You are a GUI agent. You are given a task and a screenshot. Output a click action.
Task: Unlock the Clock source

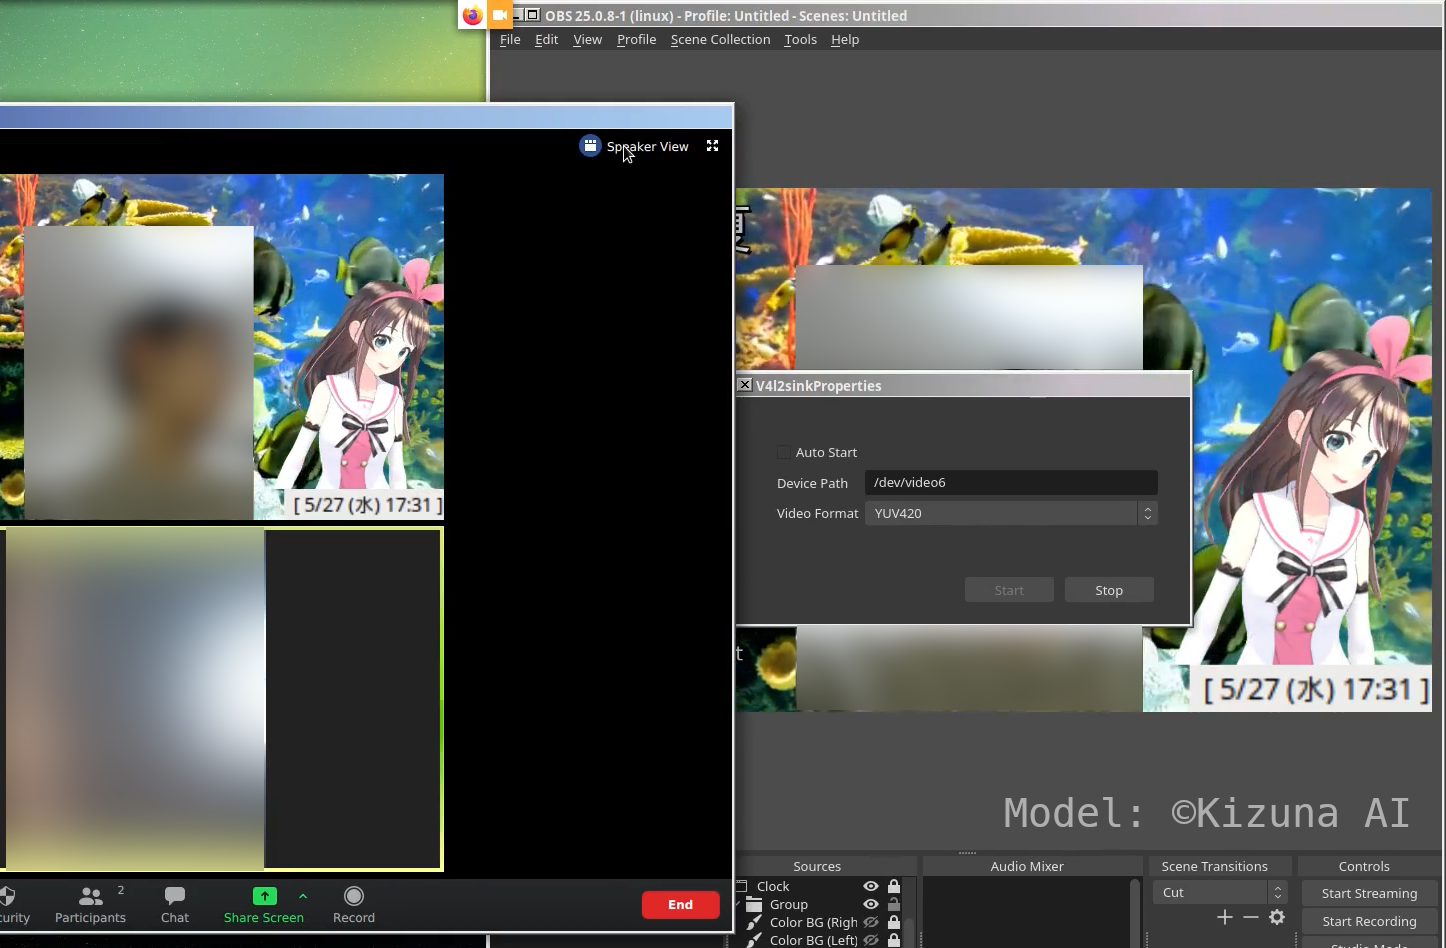point(894,886)
